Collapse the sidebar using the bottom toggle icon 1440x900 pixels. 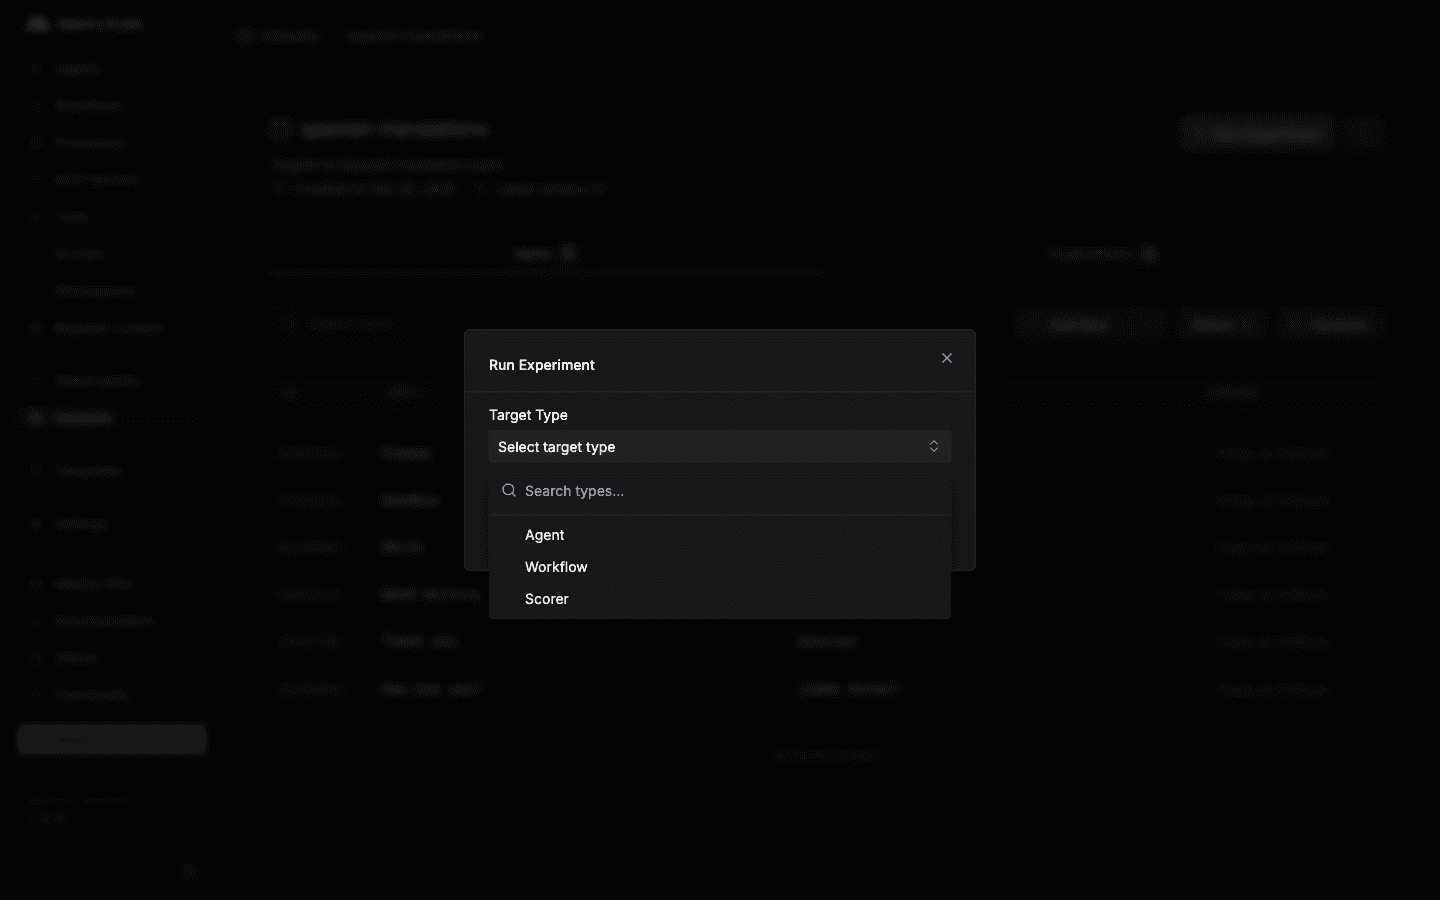[x=188, y=872]
